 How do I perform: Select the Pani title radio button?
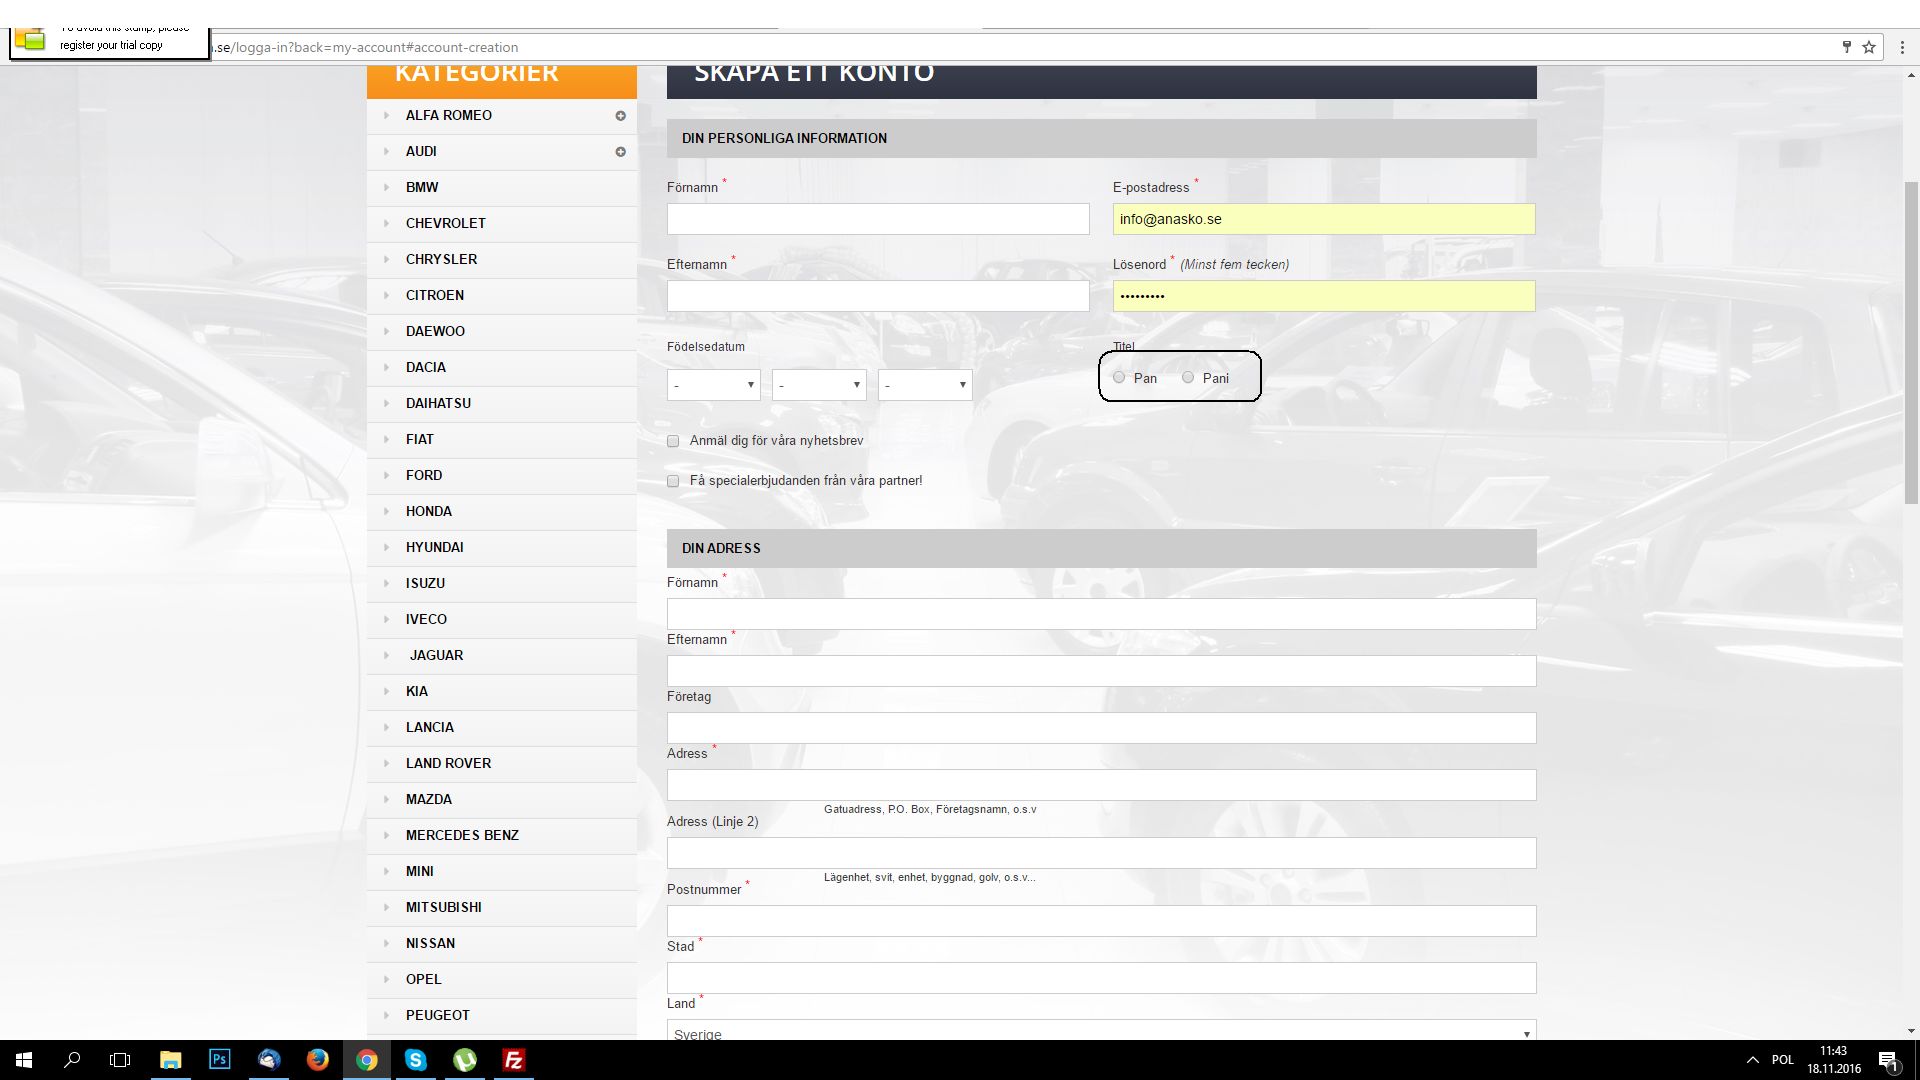click(1188, 378)
